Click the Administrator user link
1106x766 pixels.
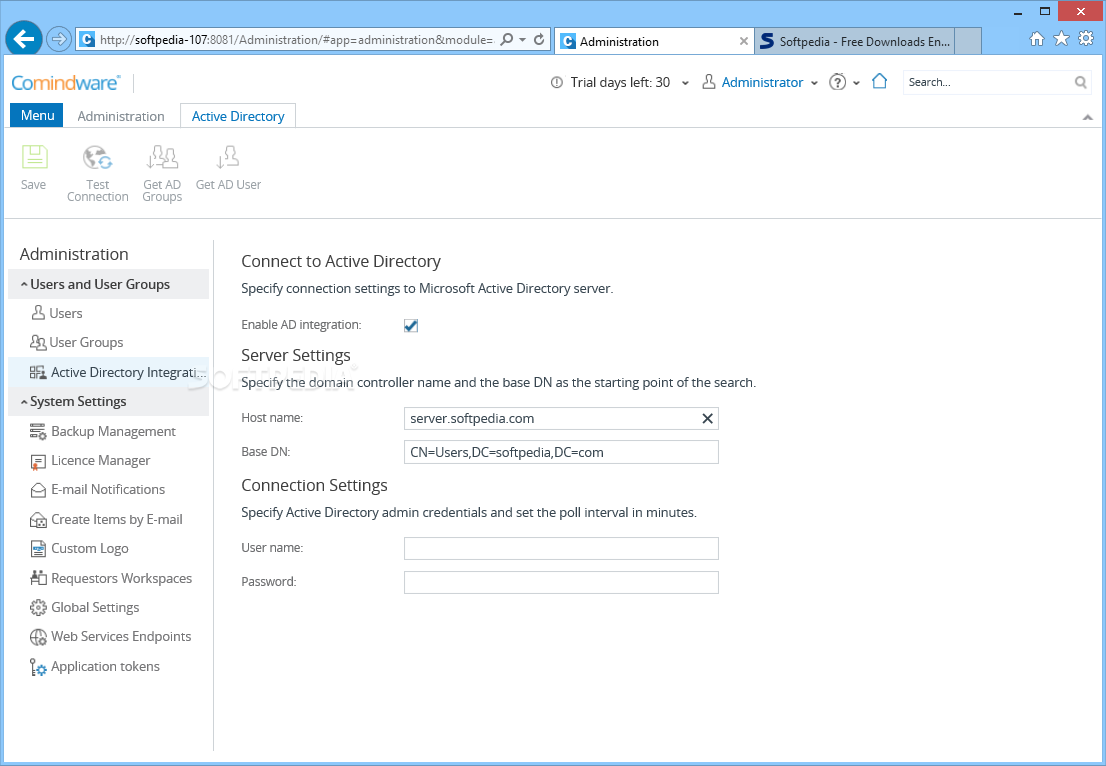[x=762, y=83]
